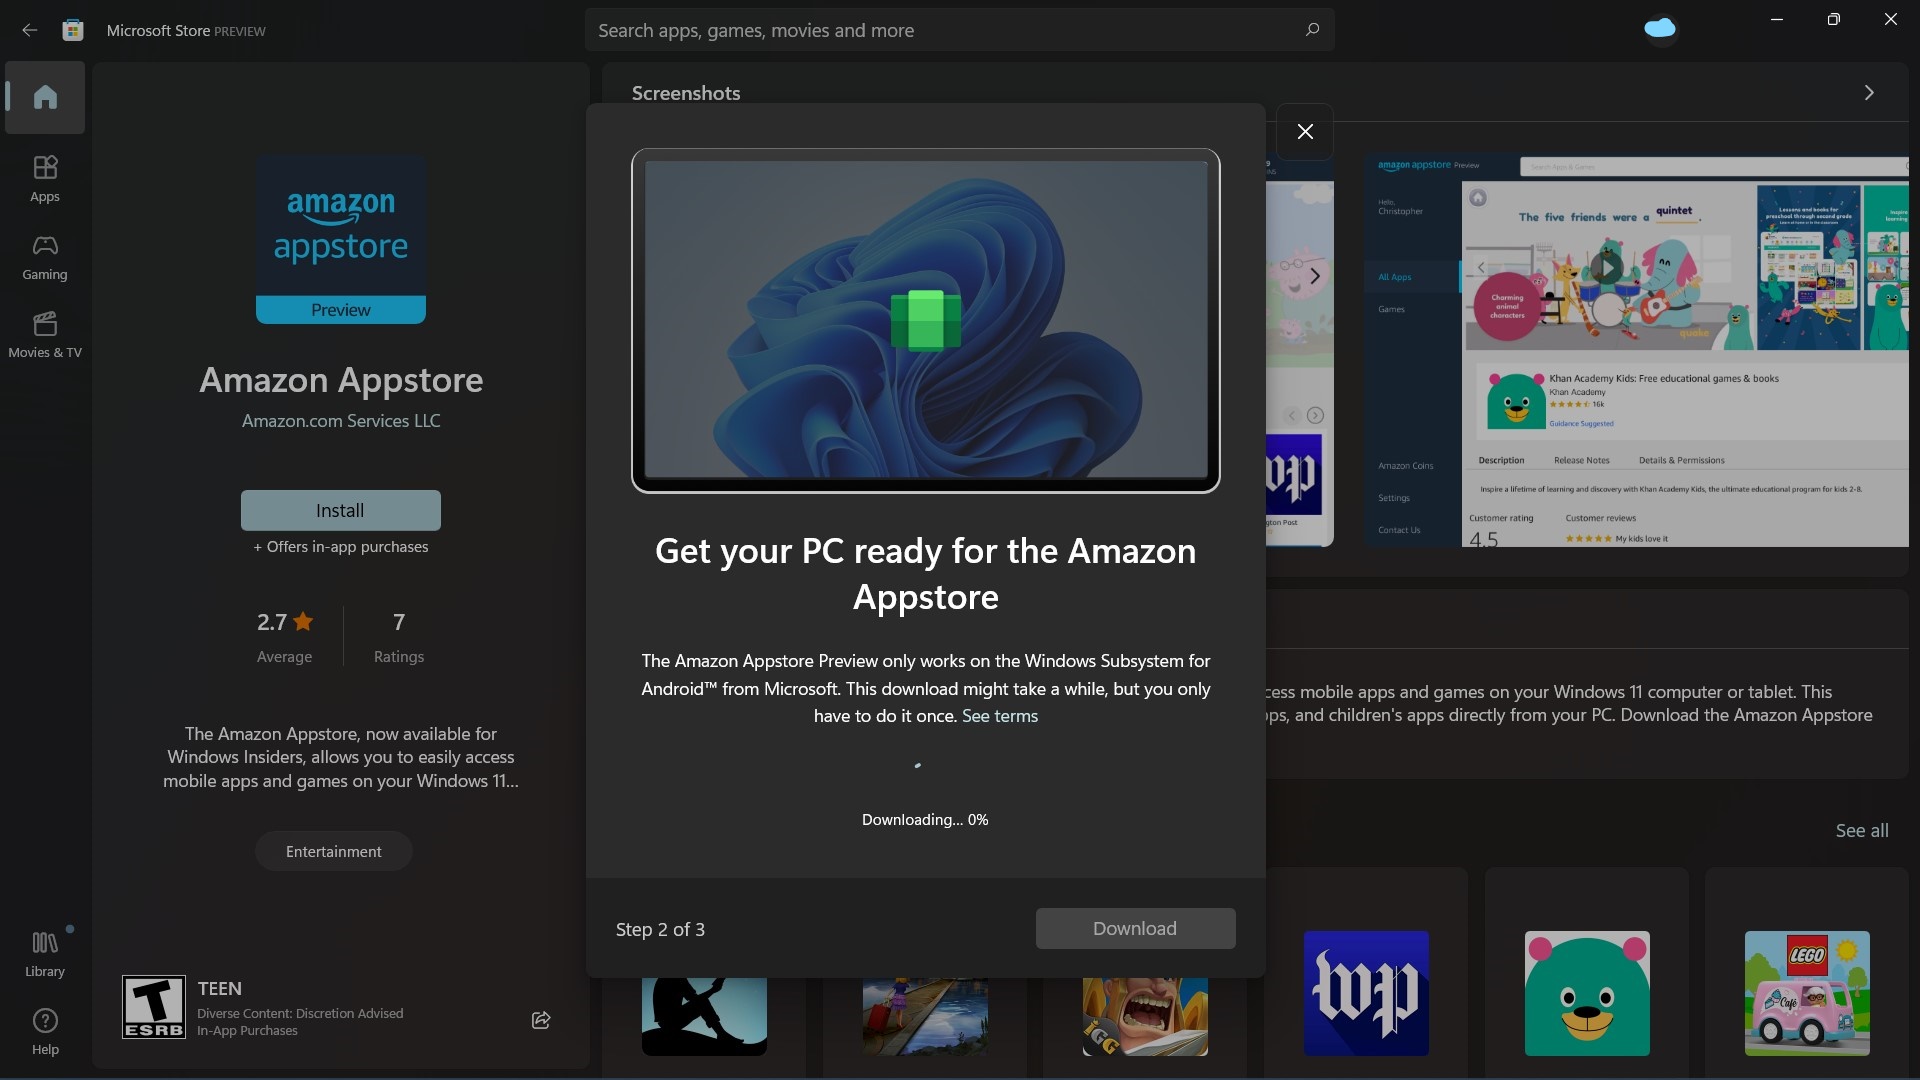The height and width of the screenshot is (1080, 1920).
Task: Open Help in the sidebar
Action: click(x=45, y=1031)
